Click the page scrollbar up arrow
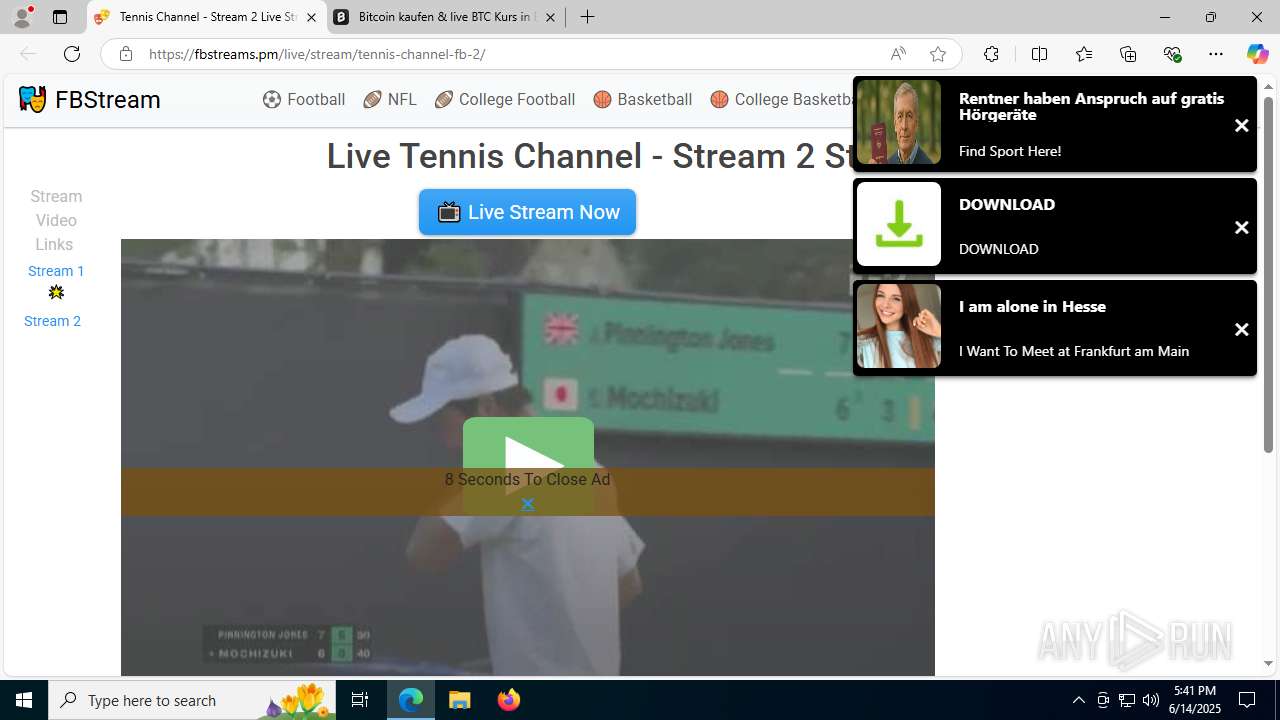 (1269, 85)
